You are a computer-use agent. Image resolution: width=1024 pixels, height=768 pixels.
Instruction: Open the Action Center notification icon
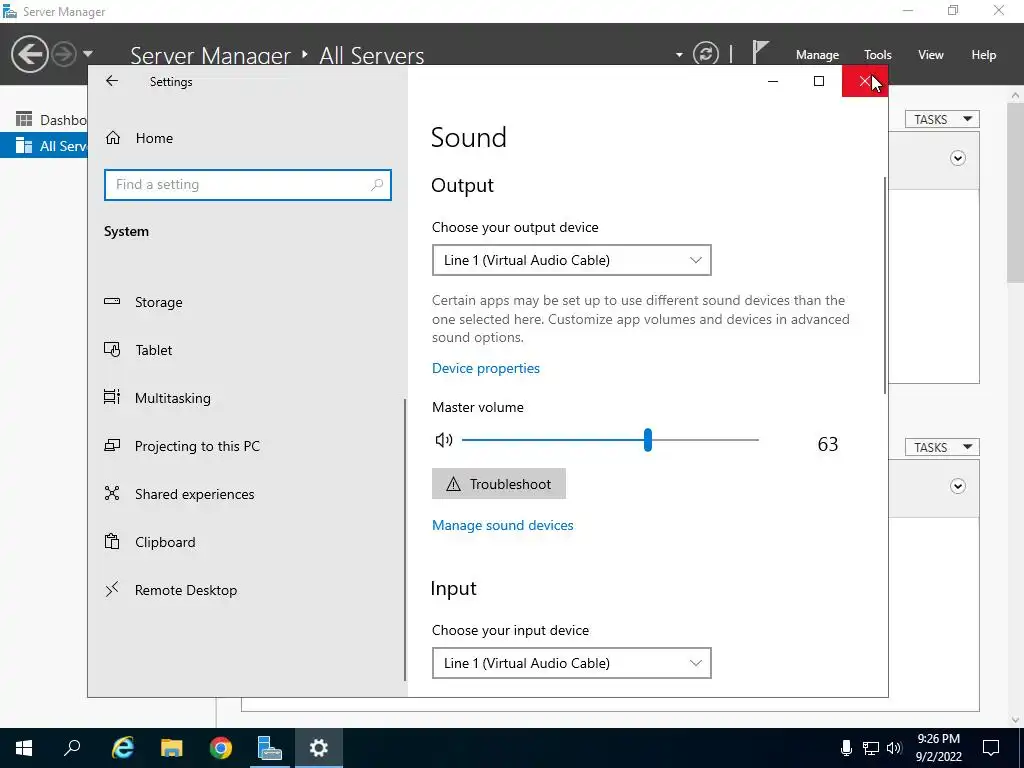[991, 748]
